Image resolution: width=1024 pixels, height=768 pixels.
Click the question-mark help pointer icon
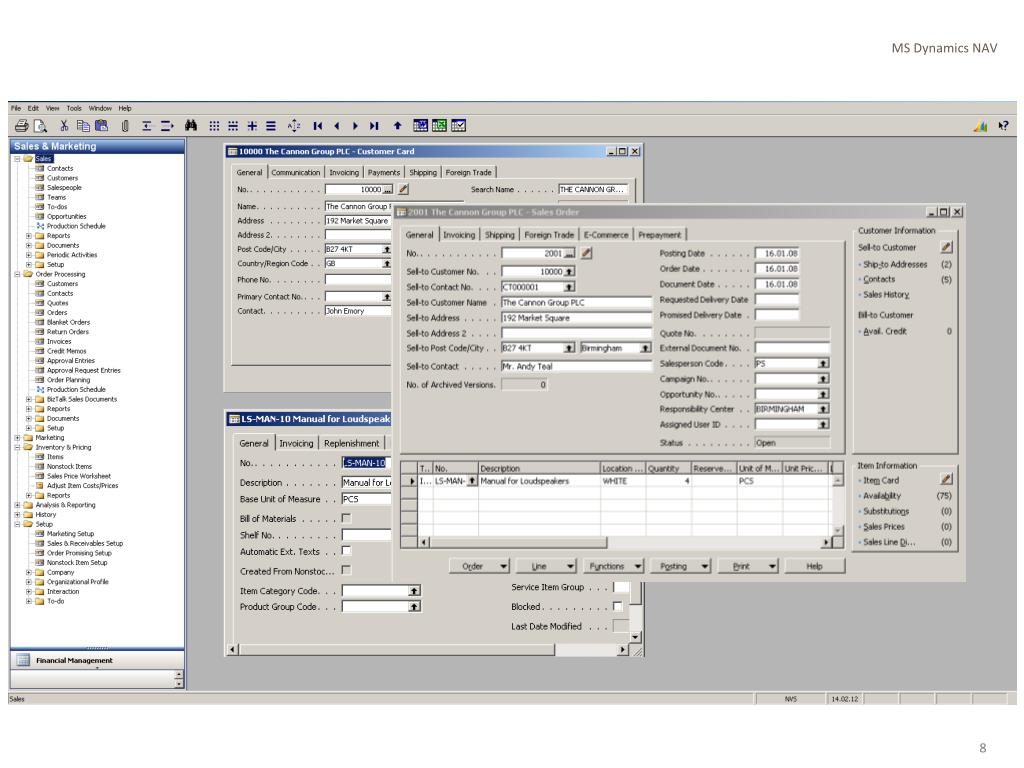coord(1003,126)
